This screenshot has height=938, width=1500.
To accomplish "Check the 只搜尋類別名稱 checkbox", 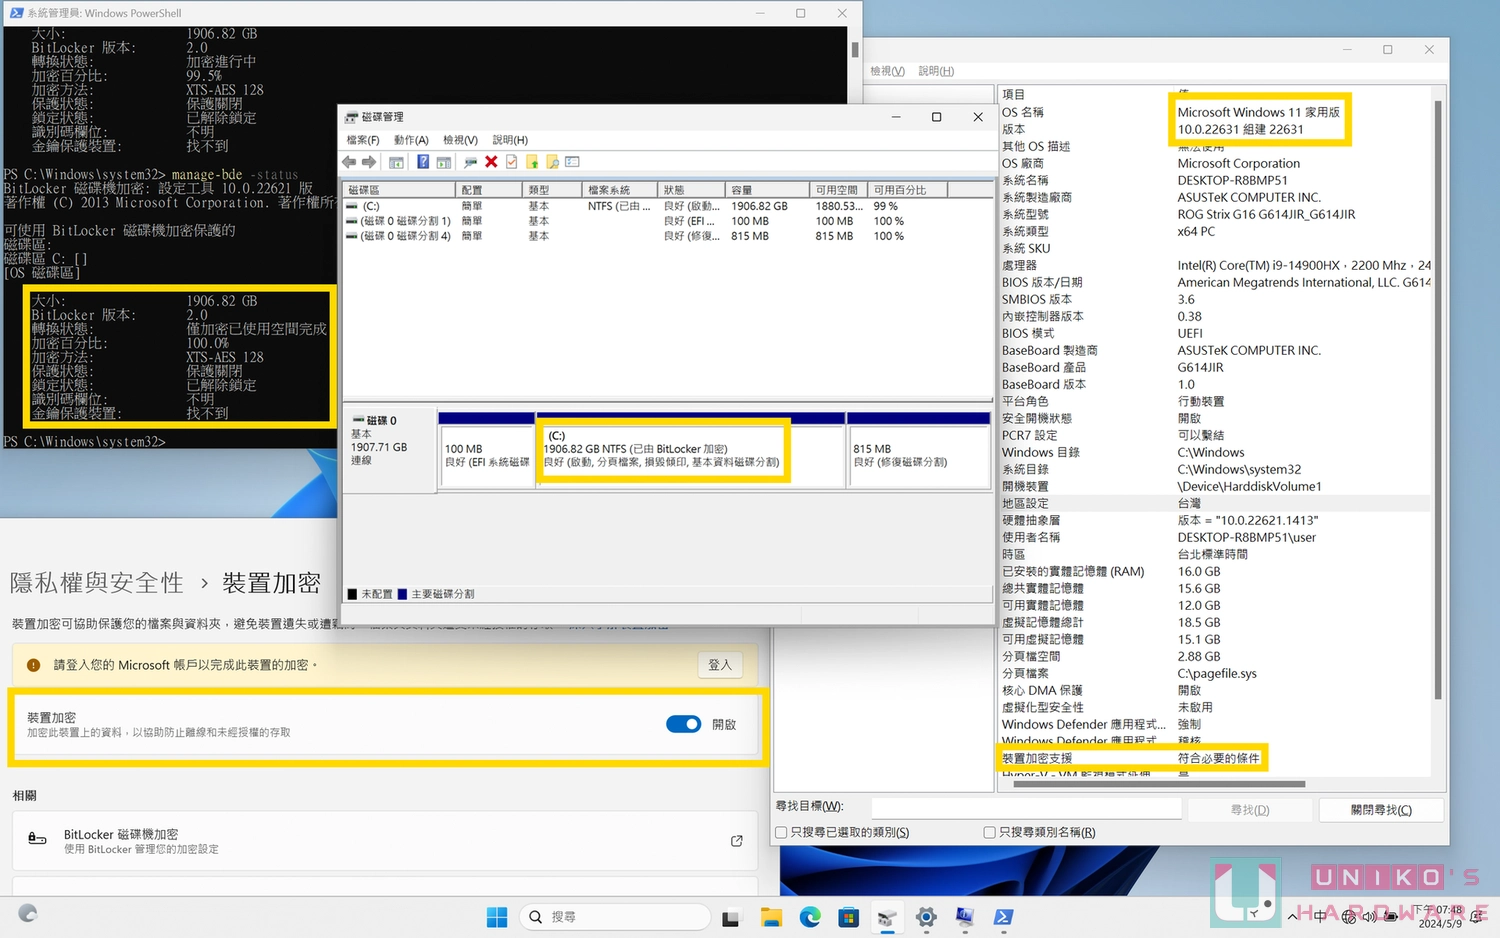I will 989,832.
